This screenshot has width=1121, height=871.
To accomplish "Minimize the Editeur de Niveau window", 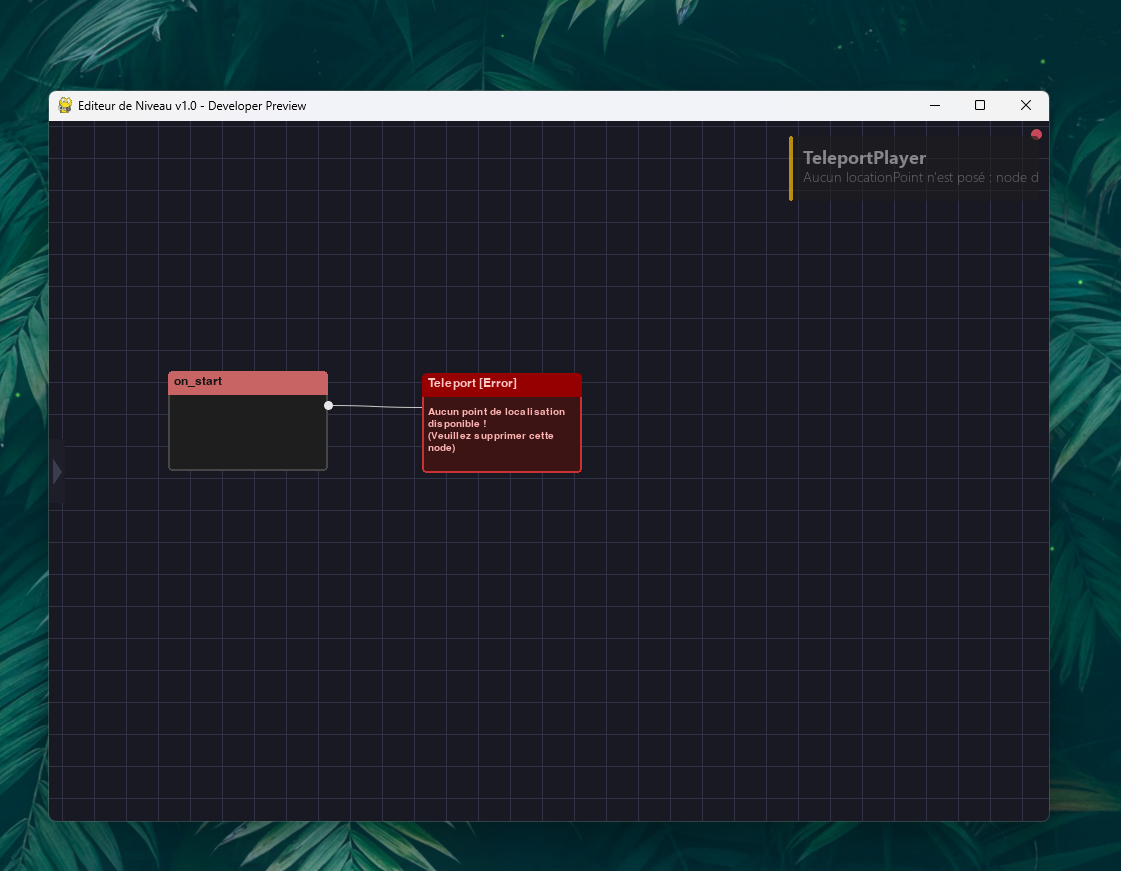I will [934, 105].
